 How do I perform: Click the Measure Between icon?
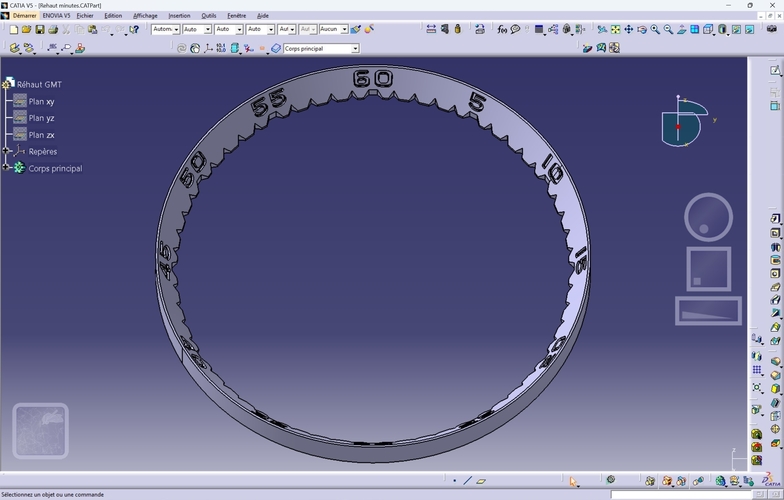coord(430,29)
